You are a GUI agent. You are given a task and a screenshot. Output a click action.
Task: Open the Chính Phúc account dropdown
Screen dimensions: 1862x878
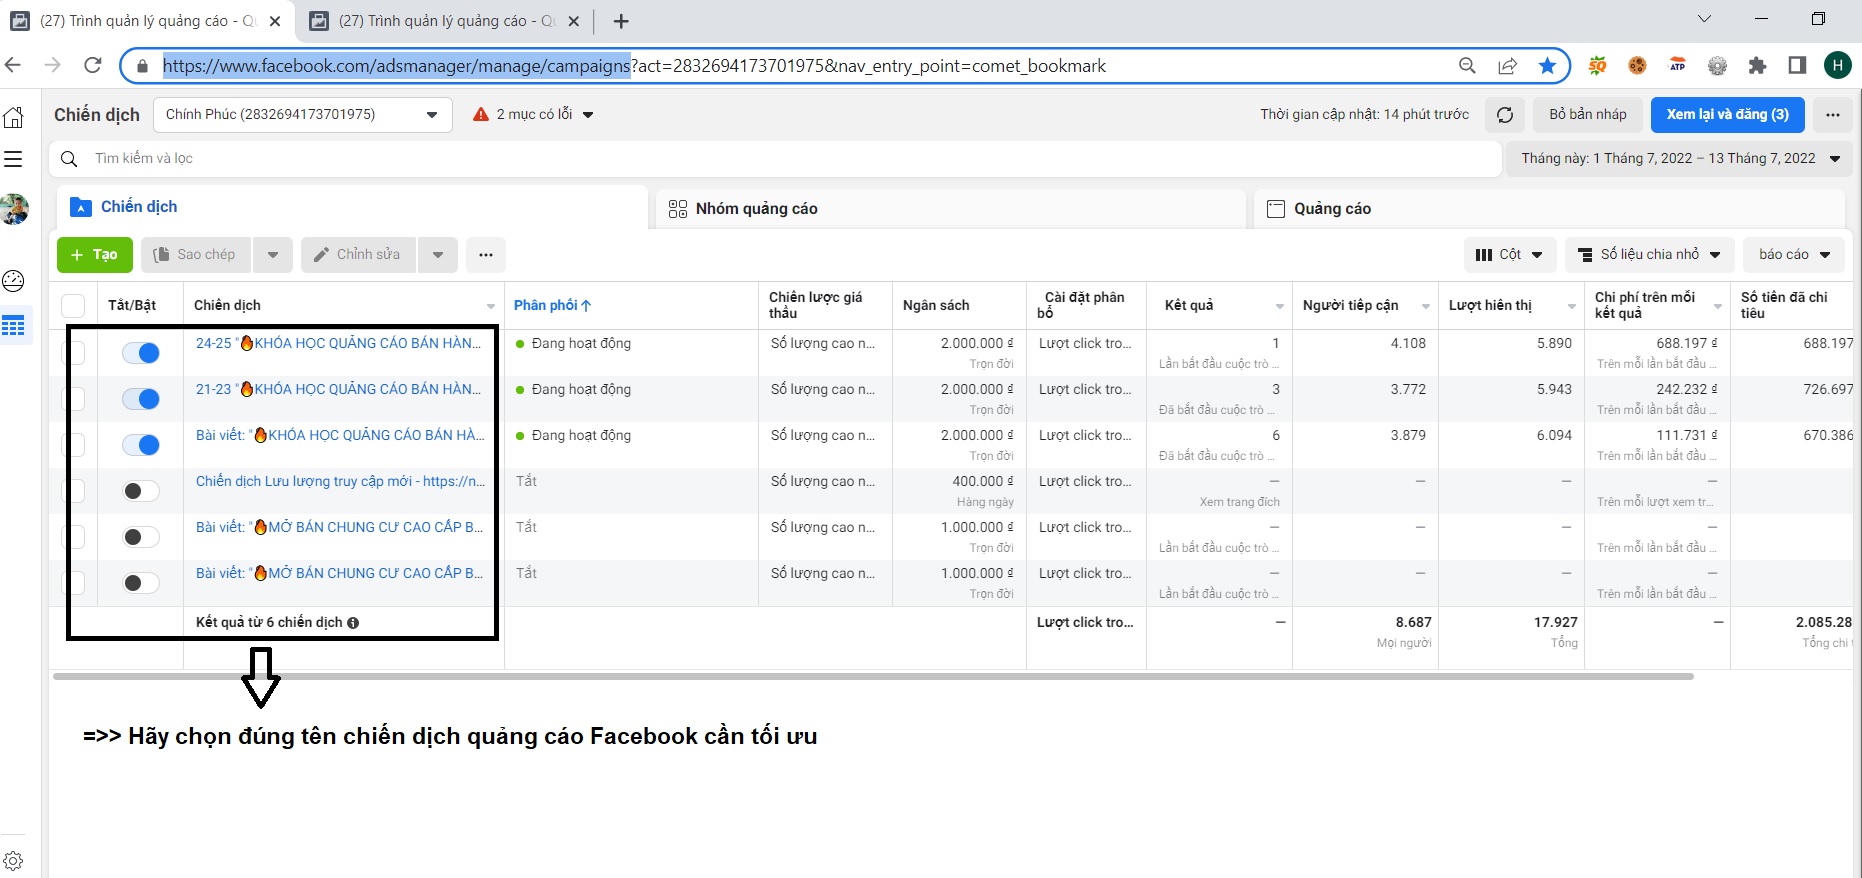302,115
